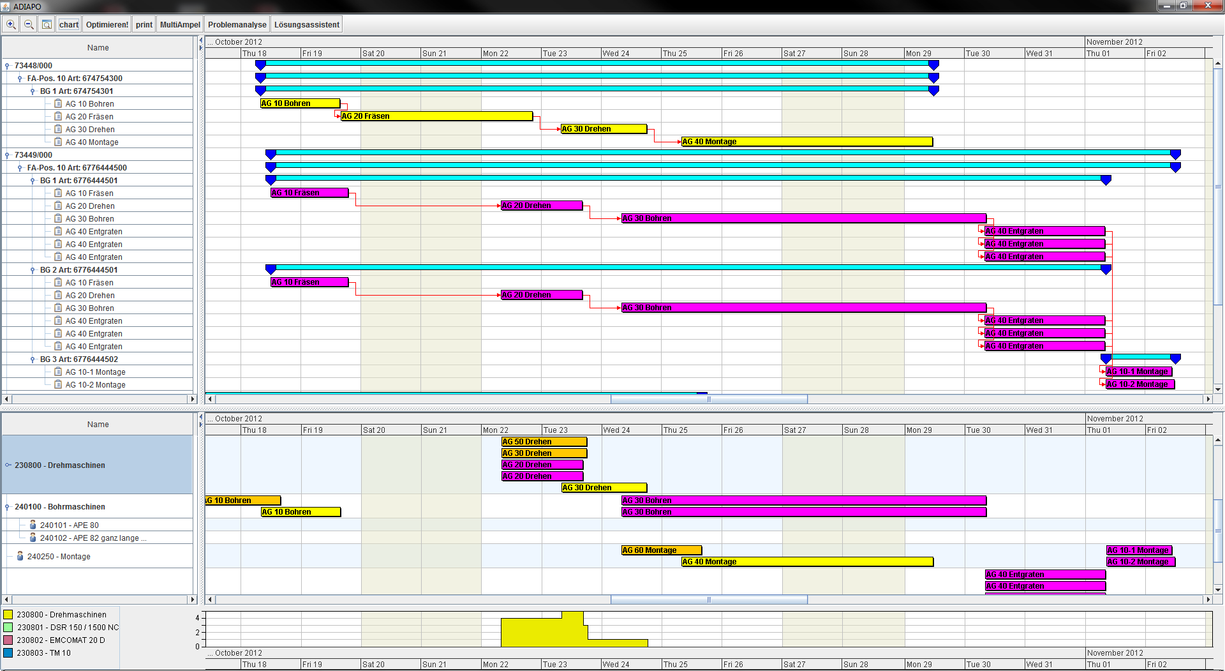This screenshot has width=1225, height=671.
Task: Click the green 230801 - DSR 150 legend swatch
Action: pyautogui.click(x=8, y=628)
